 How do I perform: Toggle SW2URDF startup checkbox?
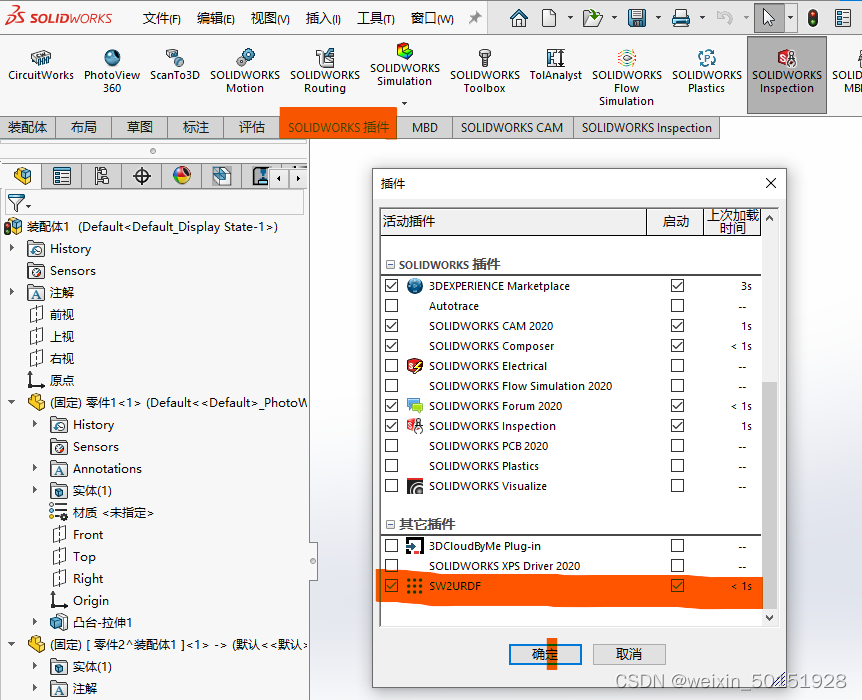tap(677, 586)
